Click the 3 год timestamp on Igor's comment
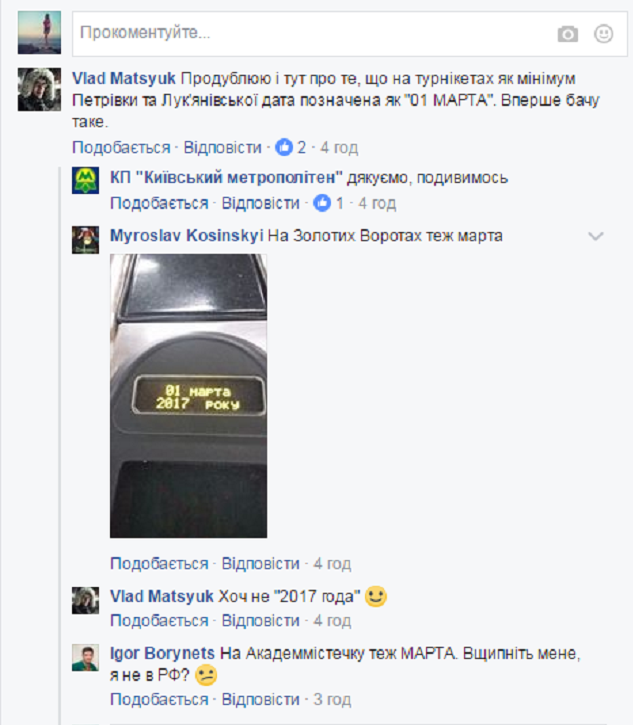Viewport: 633px width, 725px height. point(332,700)
